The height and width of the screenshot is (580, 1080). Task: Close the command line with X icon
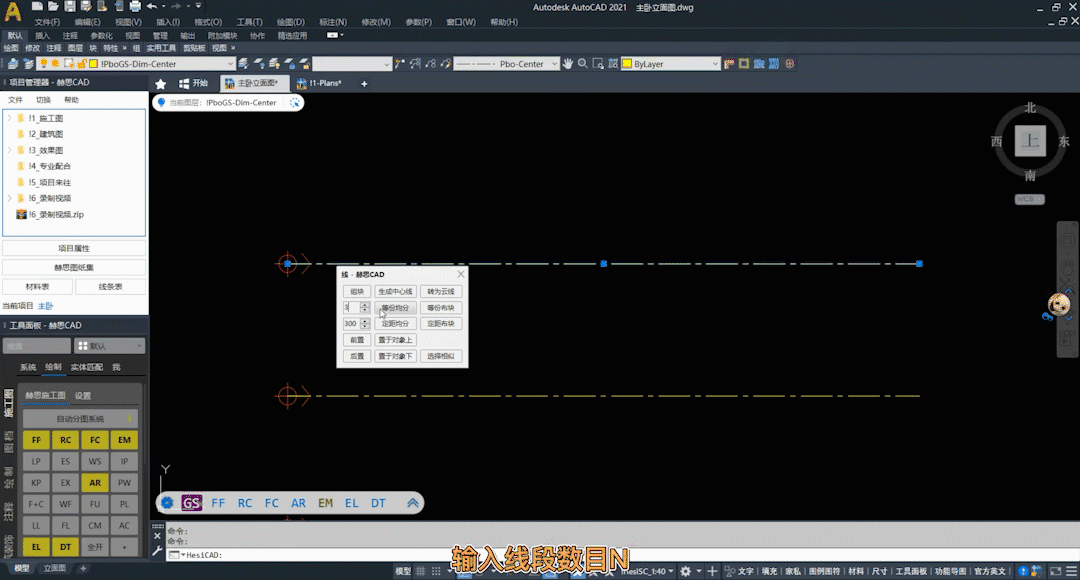click(157, 536)
